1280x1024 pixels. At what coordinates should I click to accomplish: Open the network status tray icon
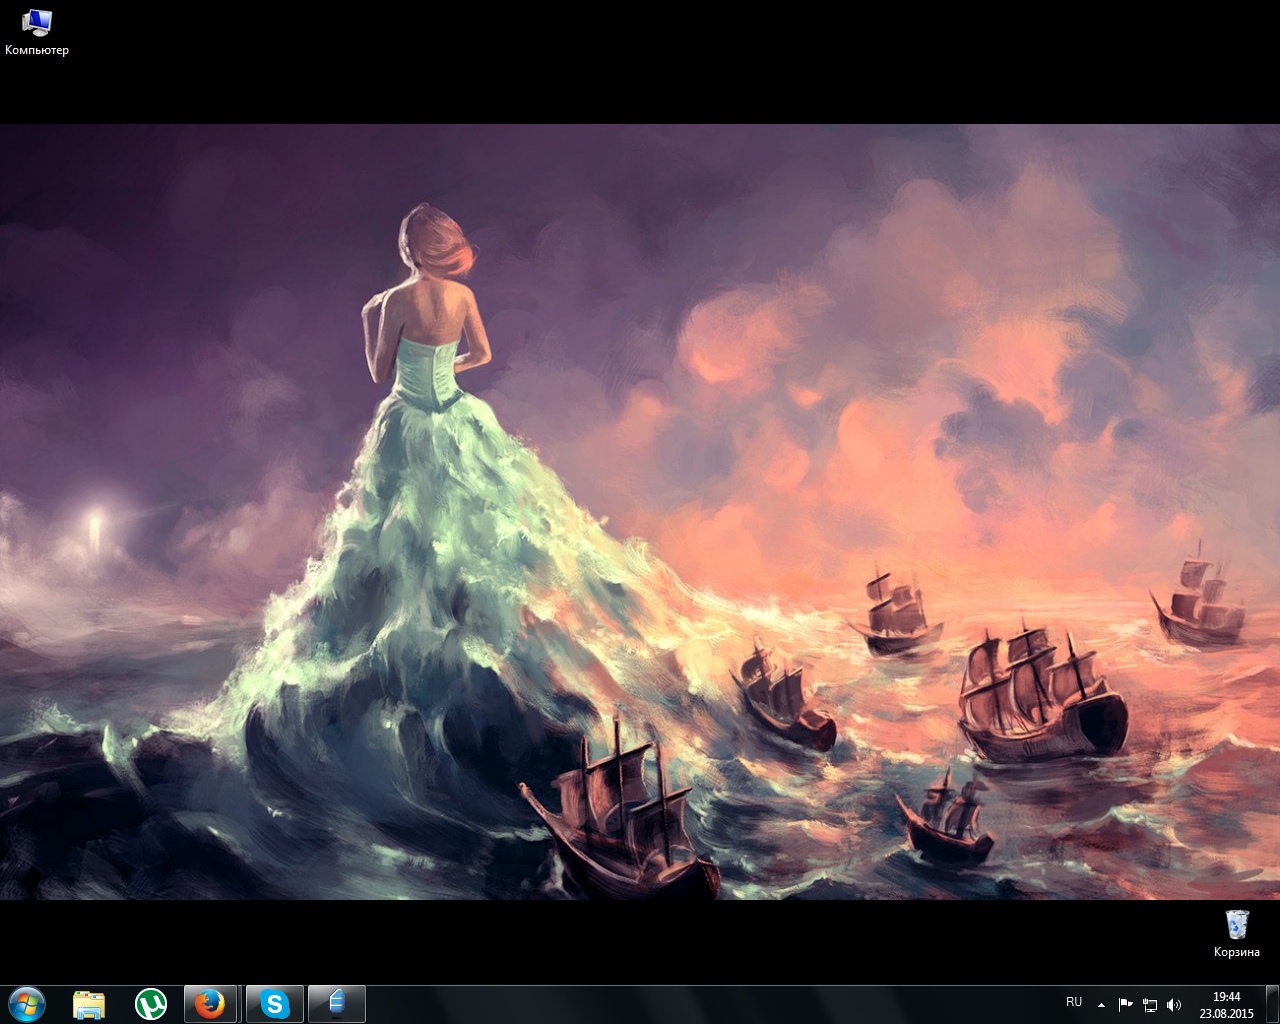point(1150,1004)
